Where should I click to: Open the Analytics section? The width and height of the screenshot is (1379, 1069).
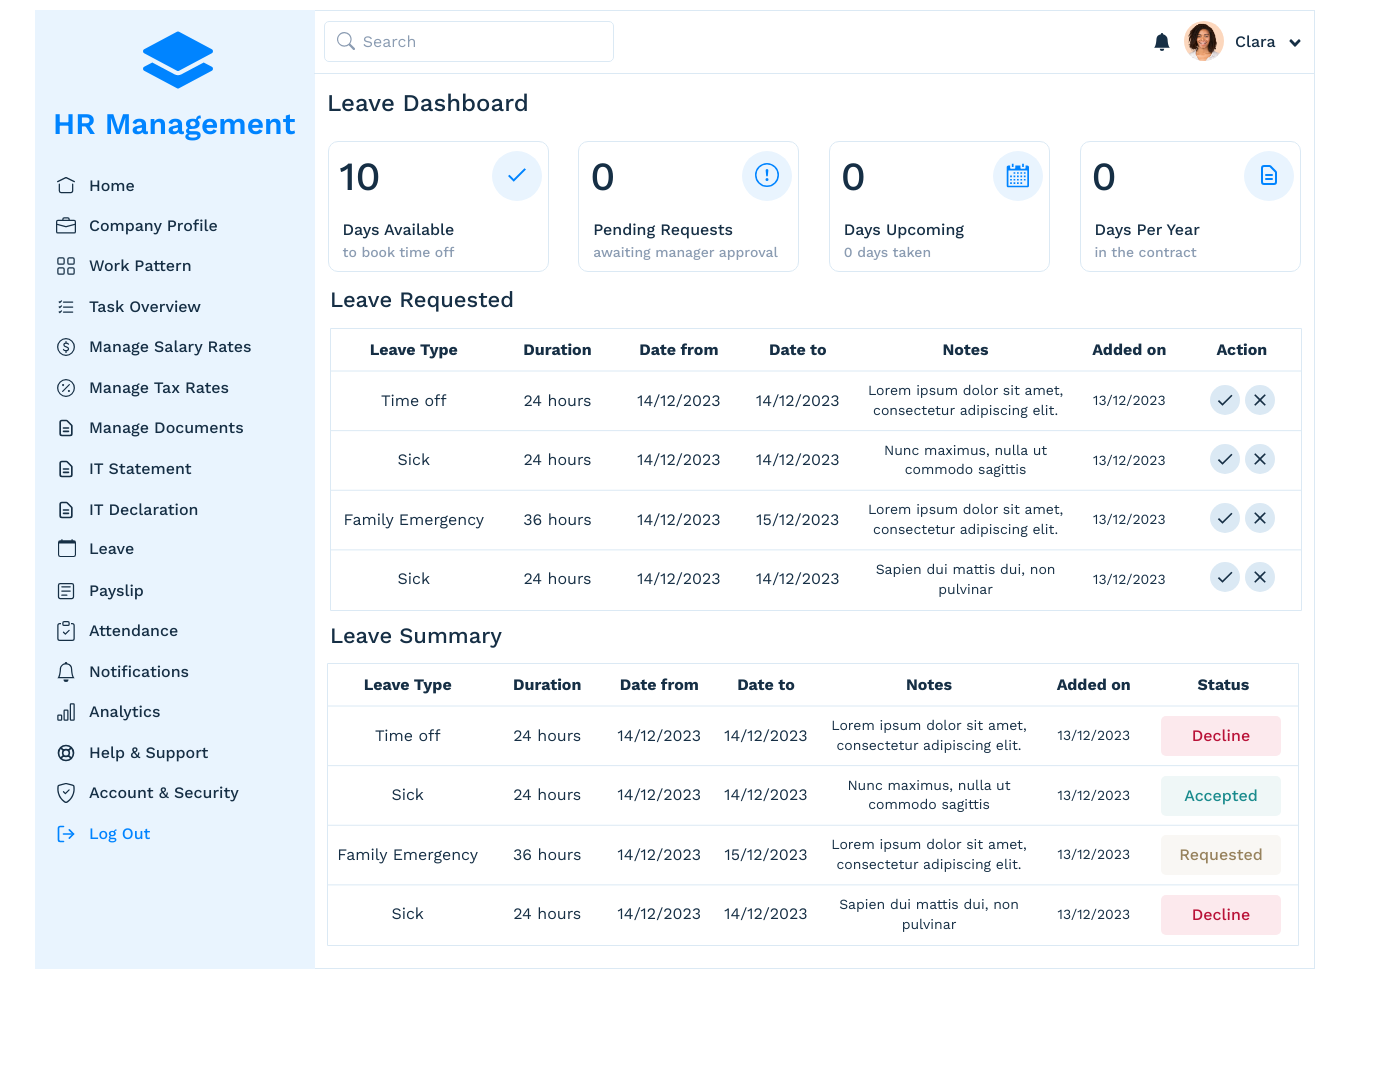(x=124, y=712)
